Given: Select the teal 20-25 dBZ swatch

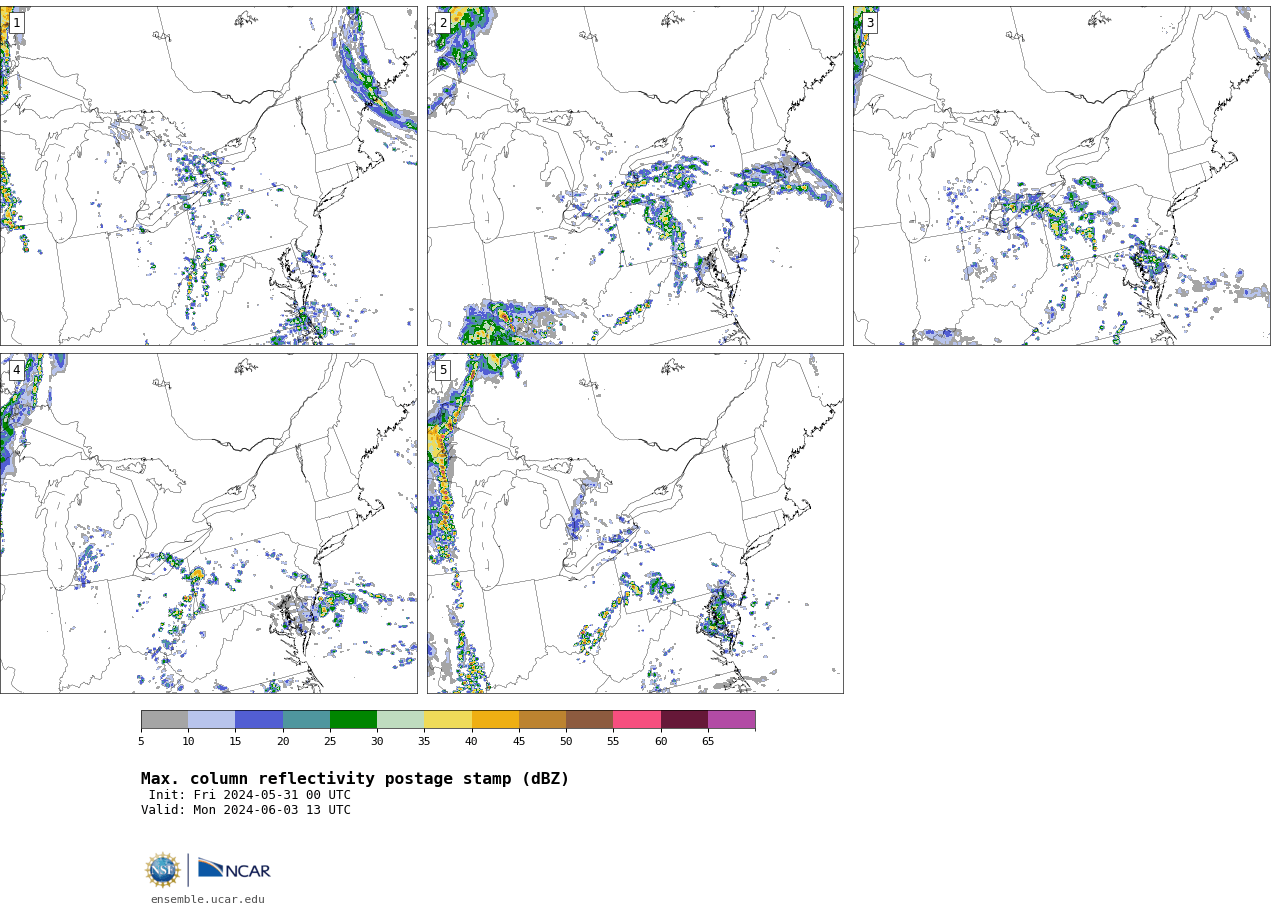Looking at the screenshot, I should [x=306, y=720].
